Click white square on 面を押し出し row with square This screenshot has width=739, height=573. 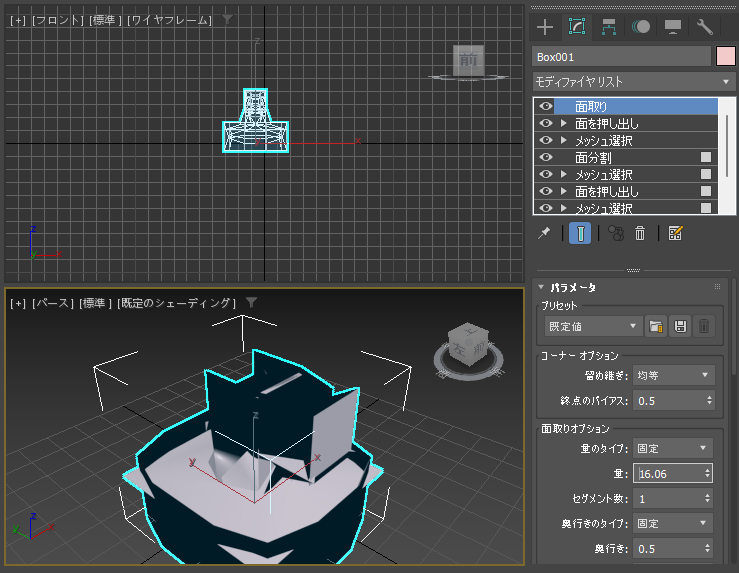pos(706,191)
